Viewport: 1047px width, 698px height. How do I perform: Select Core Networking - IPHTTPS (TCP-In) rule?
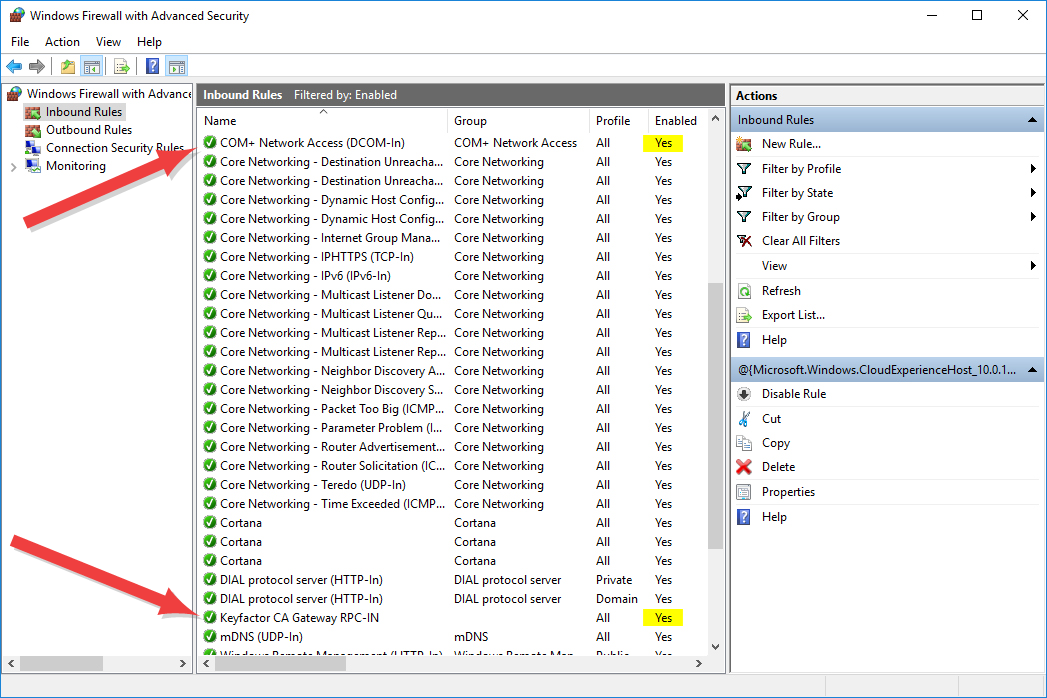point(317,256)
